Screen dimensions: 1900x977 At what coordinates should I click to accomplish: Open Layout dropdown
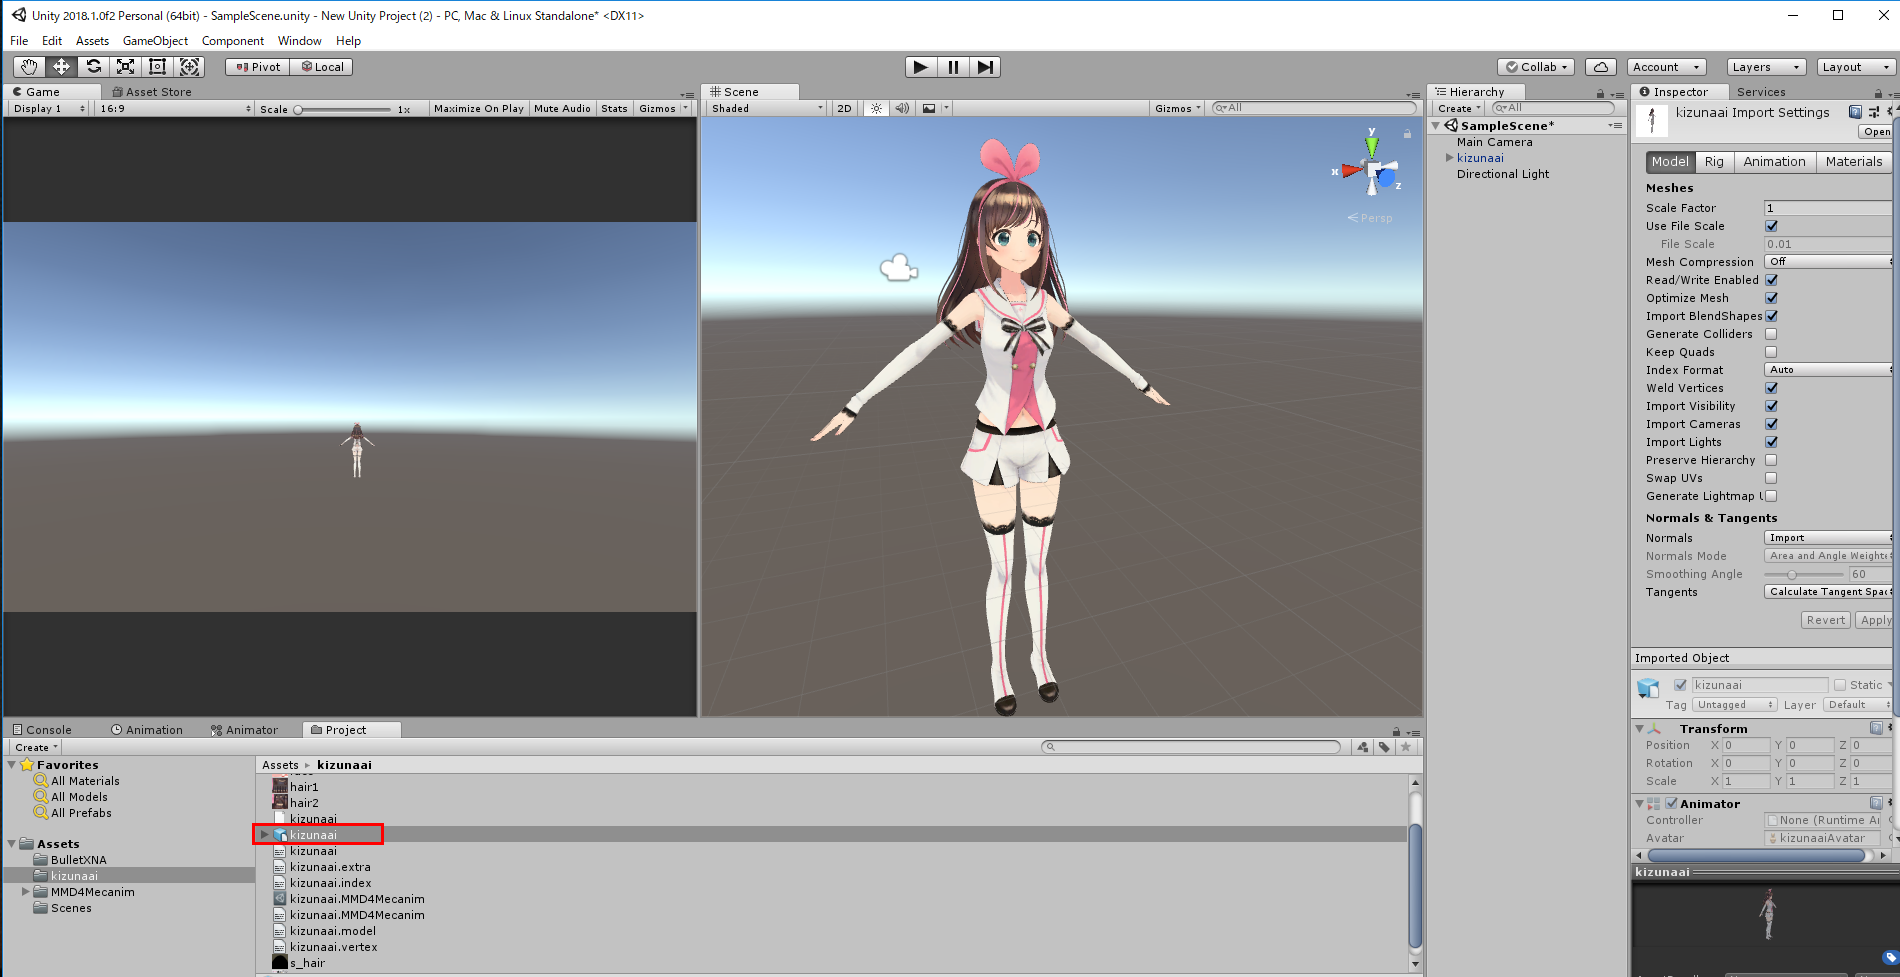(1856, 67)
